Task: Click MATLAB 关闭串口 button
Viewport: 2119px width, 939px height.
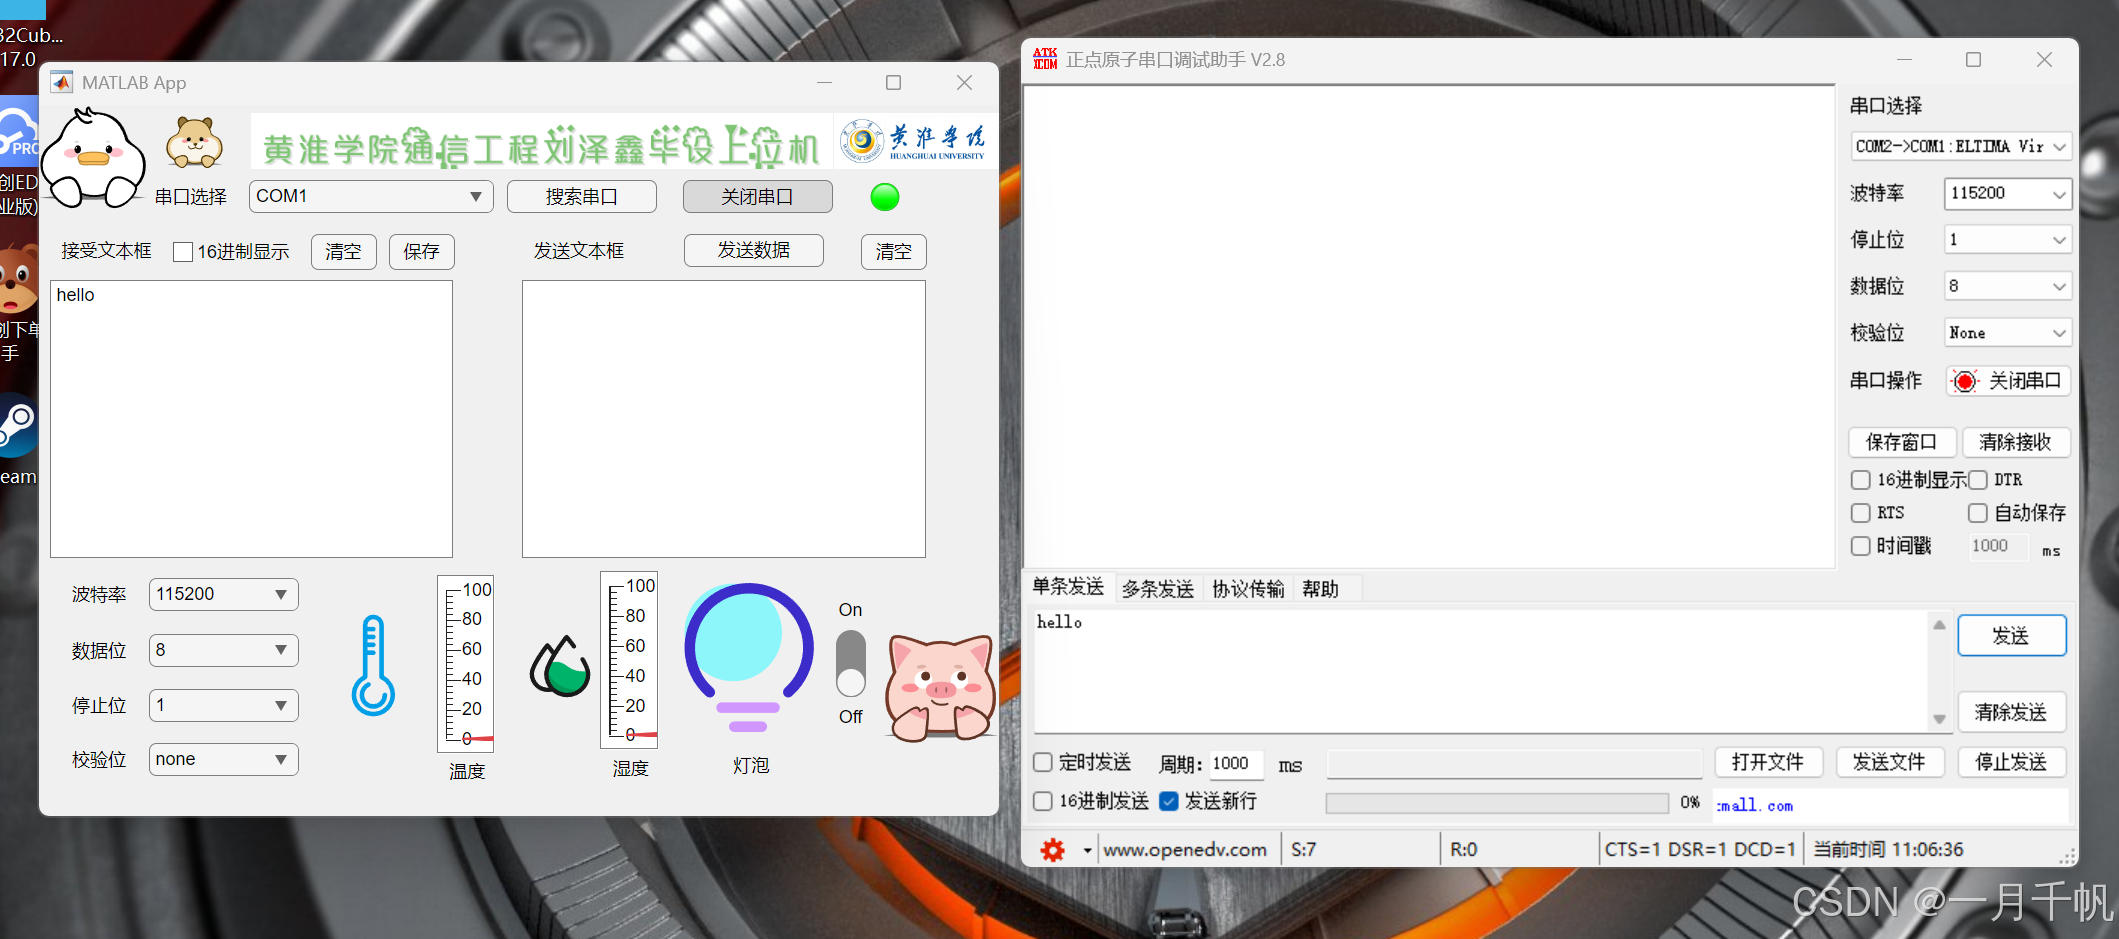Action: coord(758,197)
